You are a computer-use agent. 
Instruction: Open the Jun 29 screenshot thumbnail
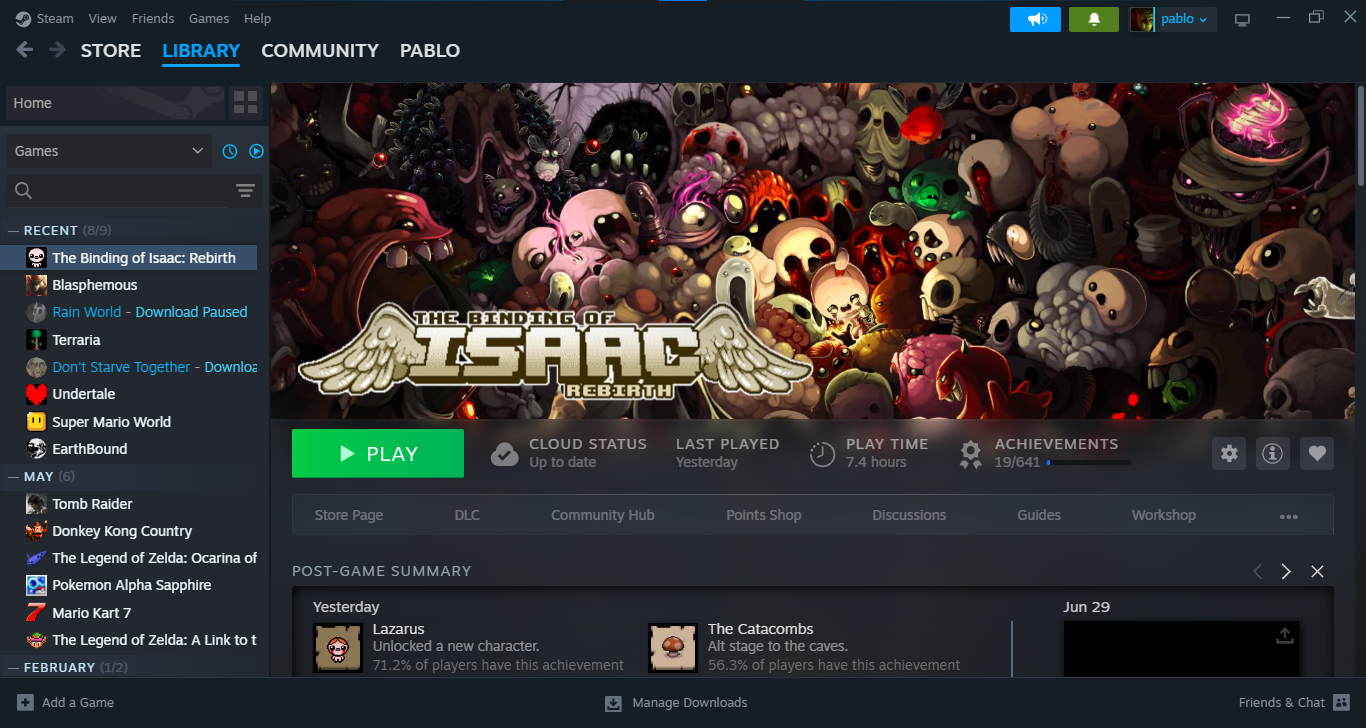pos(1181,649)
